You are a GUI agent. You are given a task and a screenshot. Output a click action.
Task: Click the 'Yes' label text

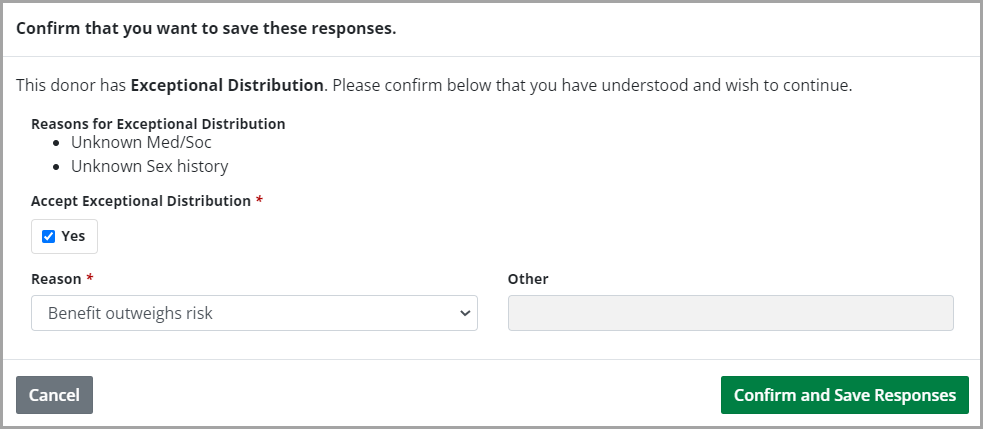(x=73, y=237)
